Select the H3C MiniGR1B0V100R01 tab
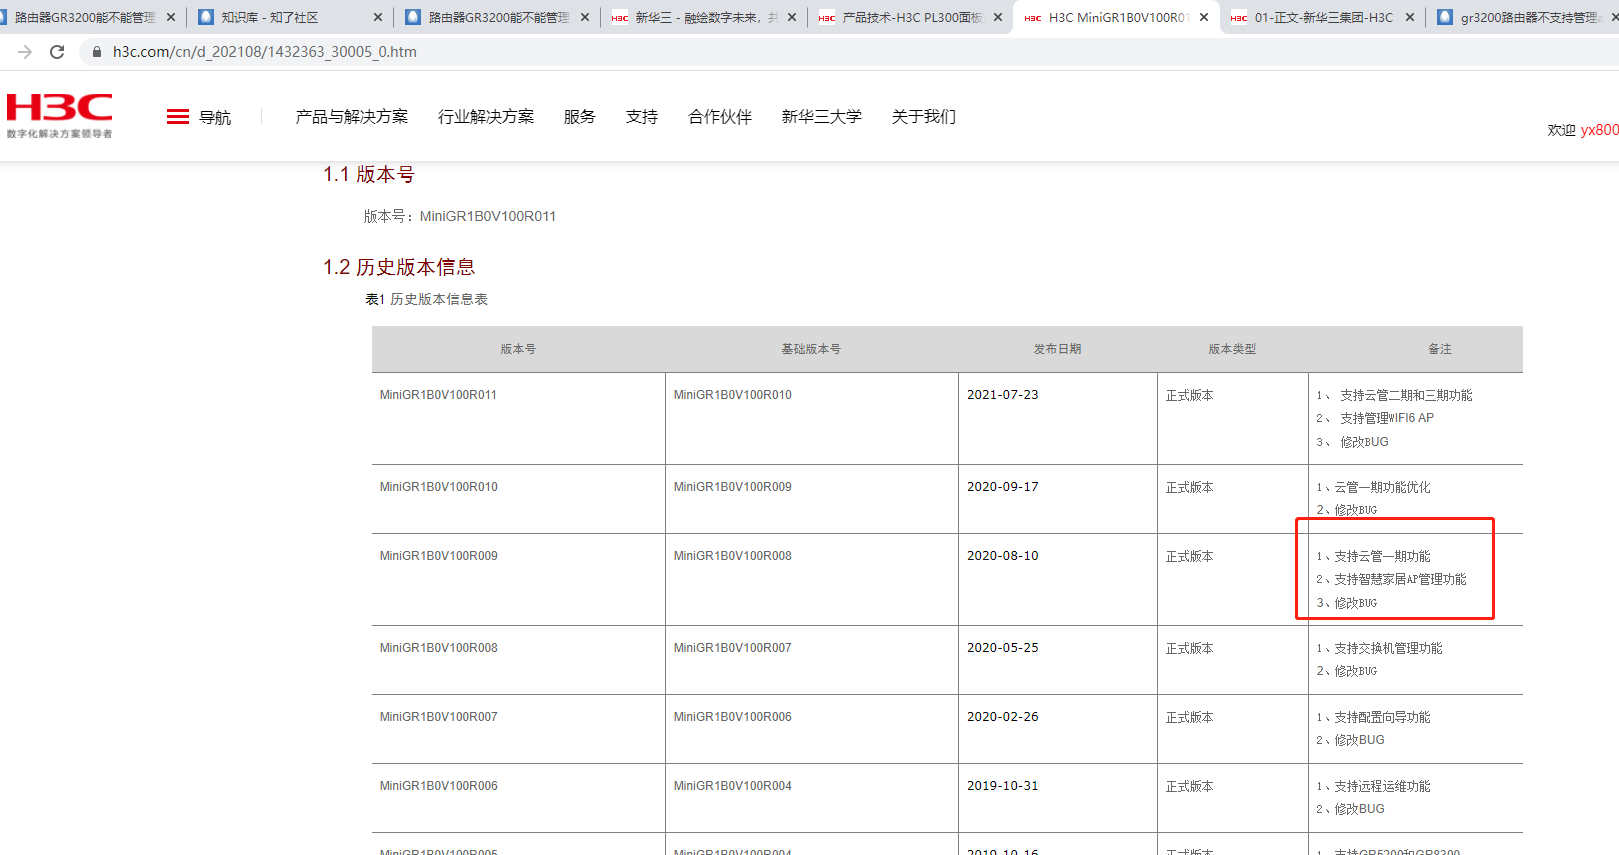The height and width of the screenshot is (855, 1619). coord(1116,17)
